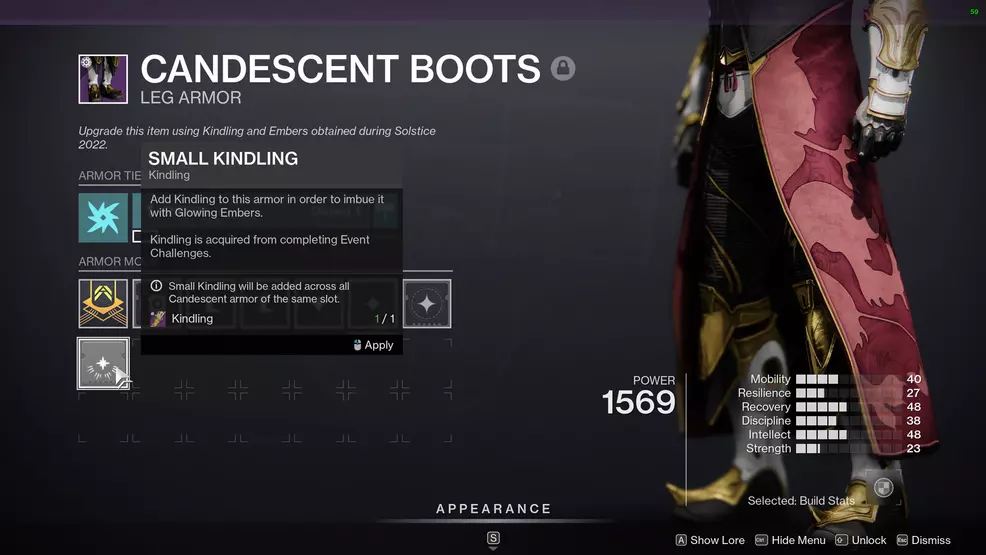Hide Menu in the footer bar
Viewport: 986px width, 555px height.
pyautogui.click(x=790, y=540)
